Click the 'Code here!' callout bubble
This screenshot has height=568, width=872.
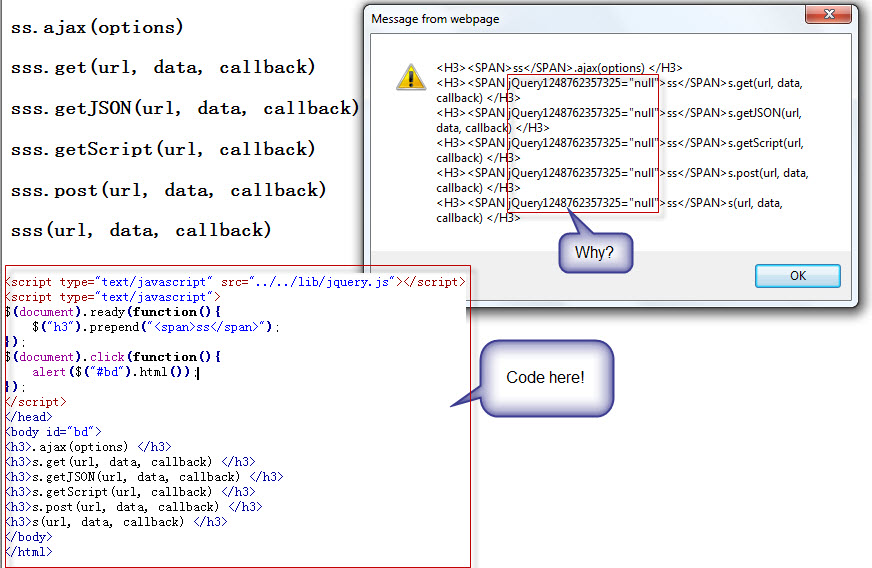[x=545, y=377]
